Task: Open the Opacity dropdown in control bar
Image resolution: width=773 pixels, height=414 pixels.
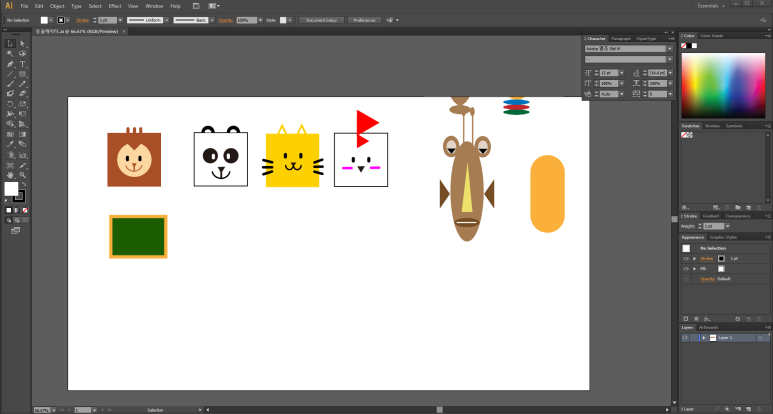Action: 260,20
